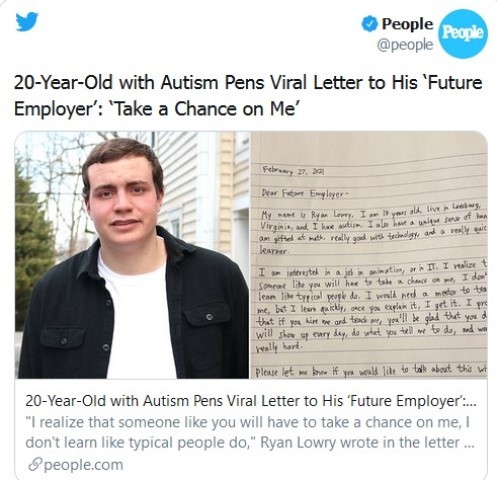Follow the people.com domain link
This screenshot has width=497, height=480.
pyautogui.click(x=83, y=465)
